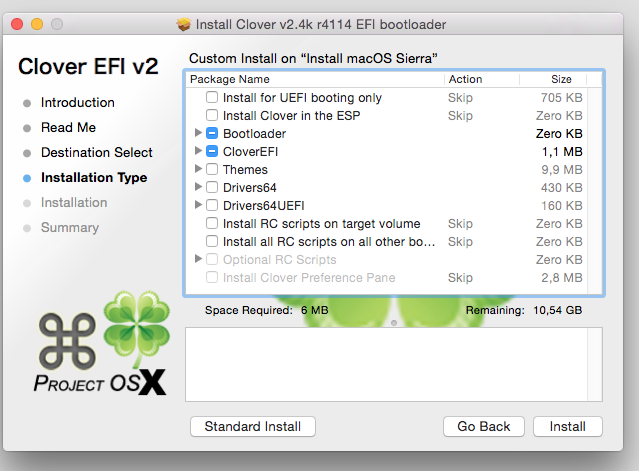Click the Skip action for Clover in ESP

pyautogui.click(x=461, y=116)
